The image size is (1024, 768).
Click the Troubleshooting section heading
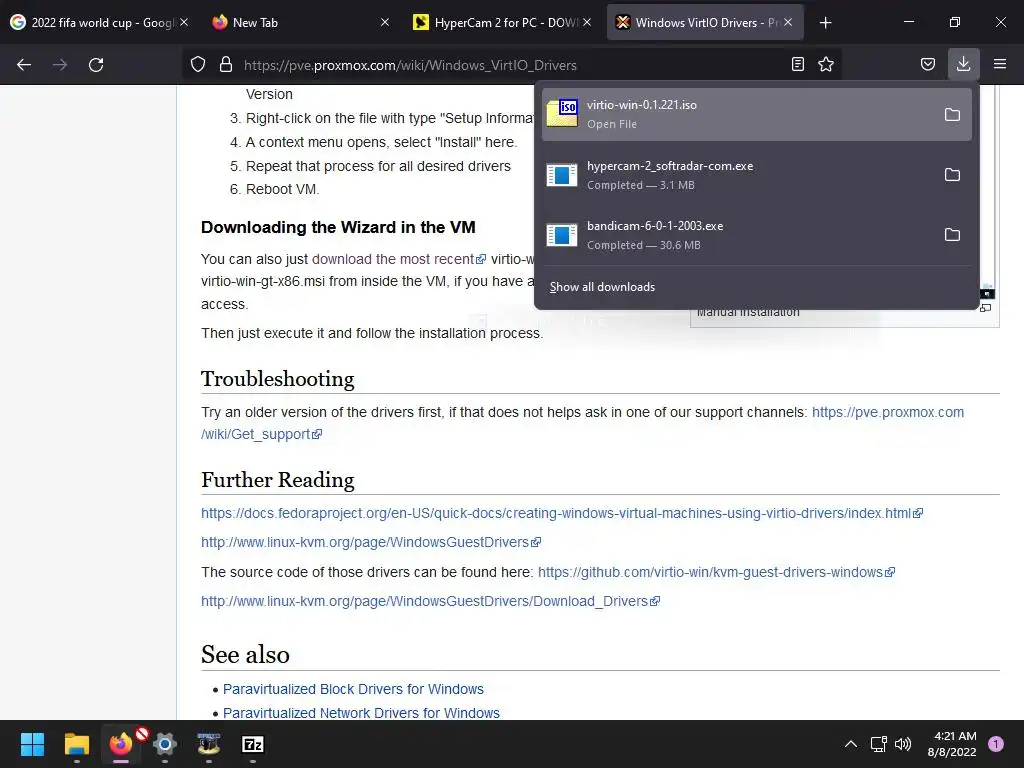point(278,379)
